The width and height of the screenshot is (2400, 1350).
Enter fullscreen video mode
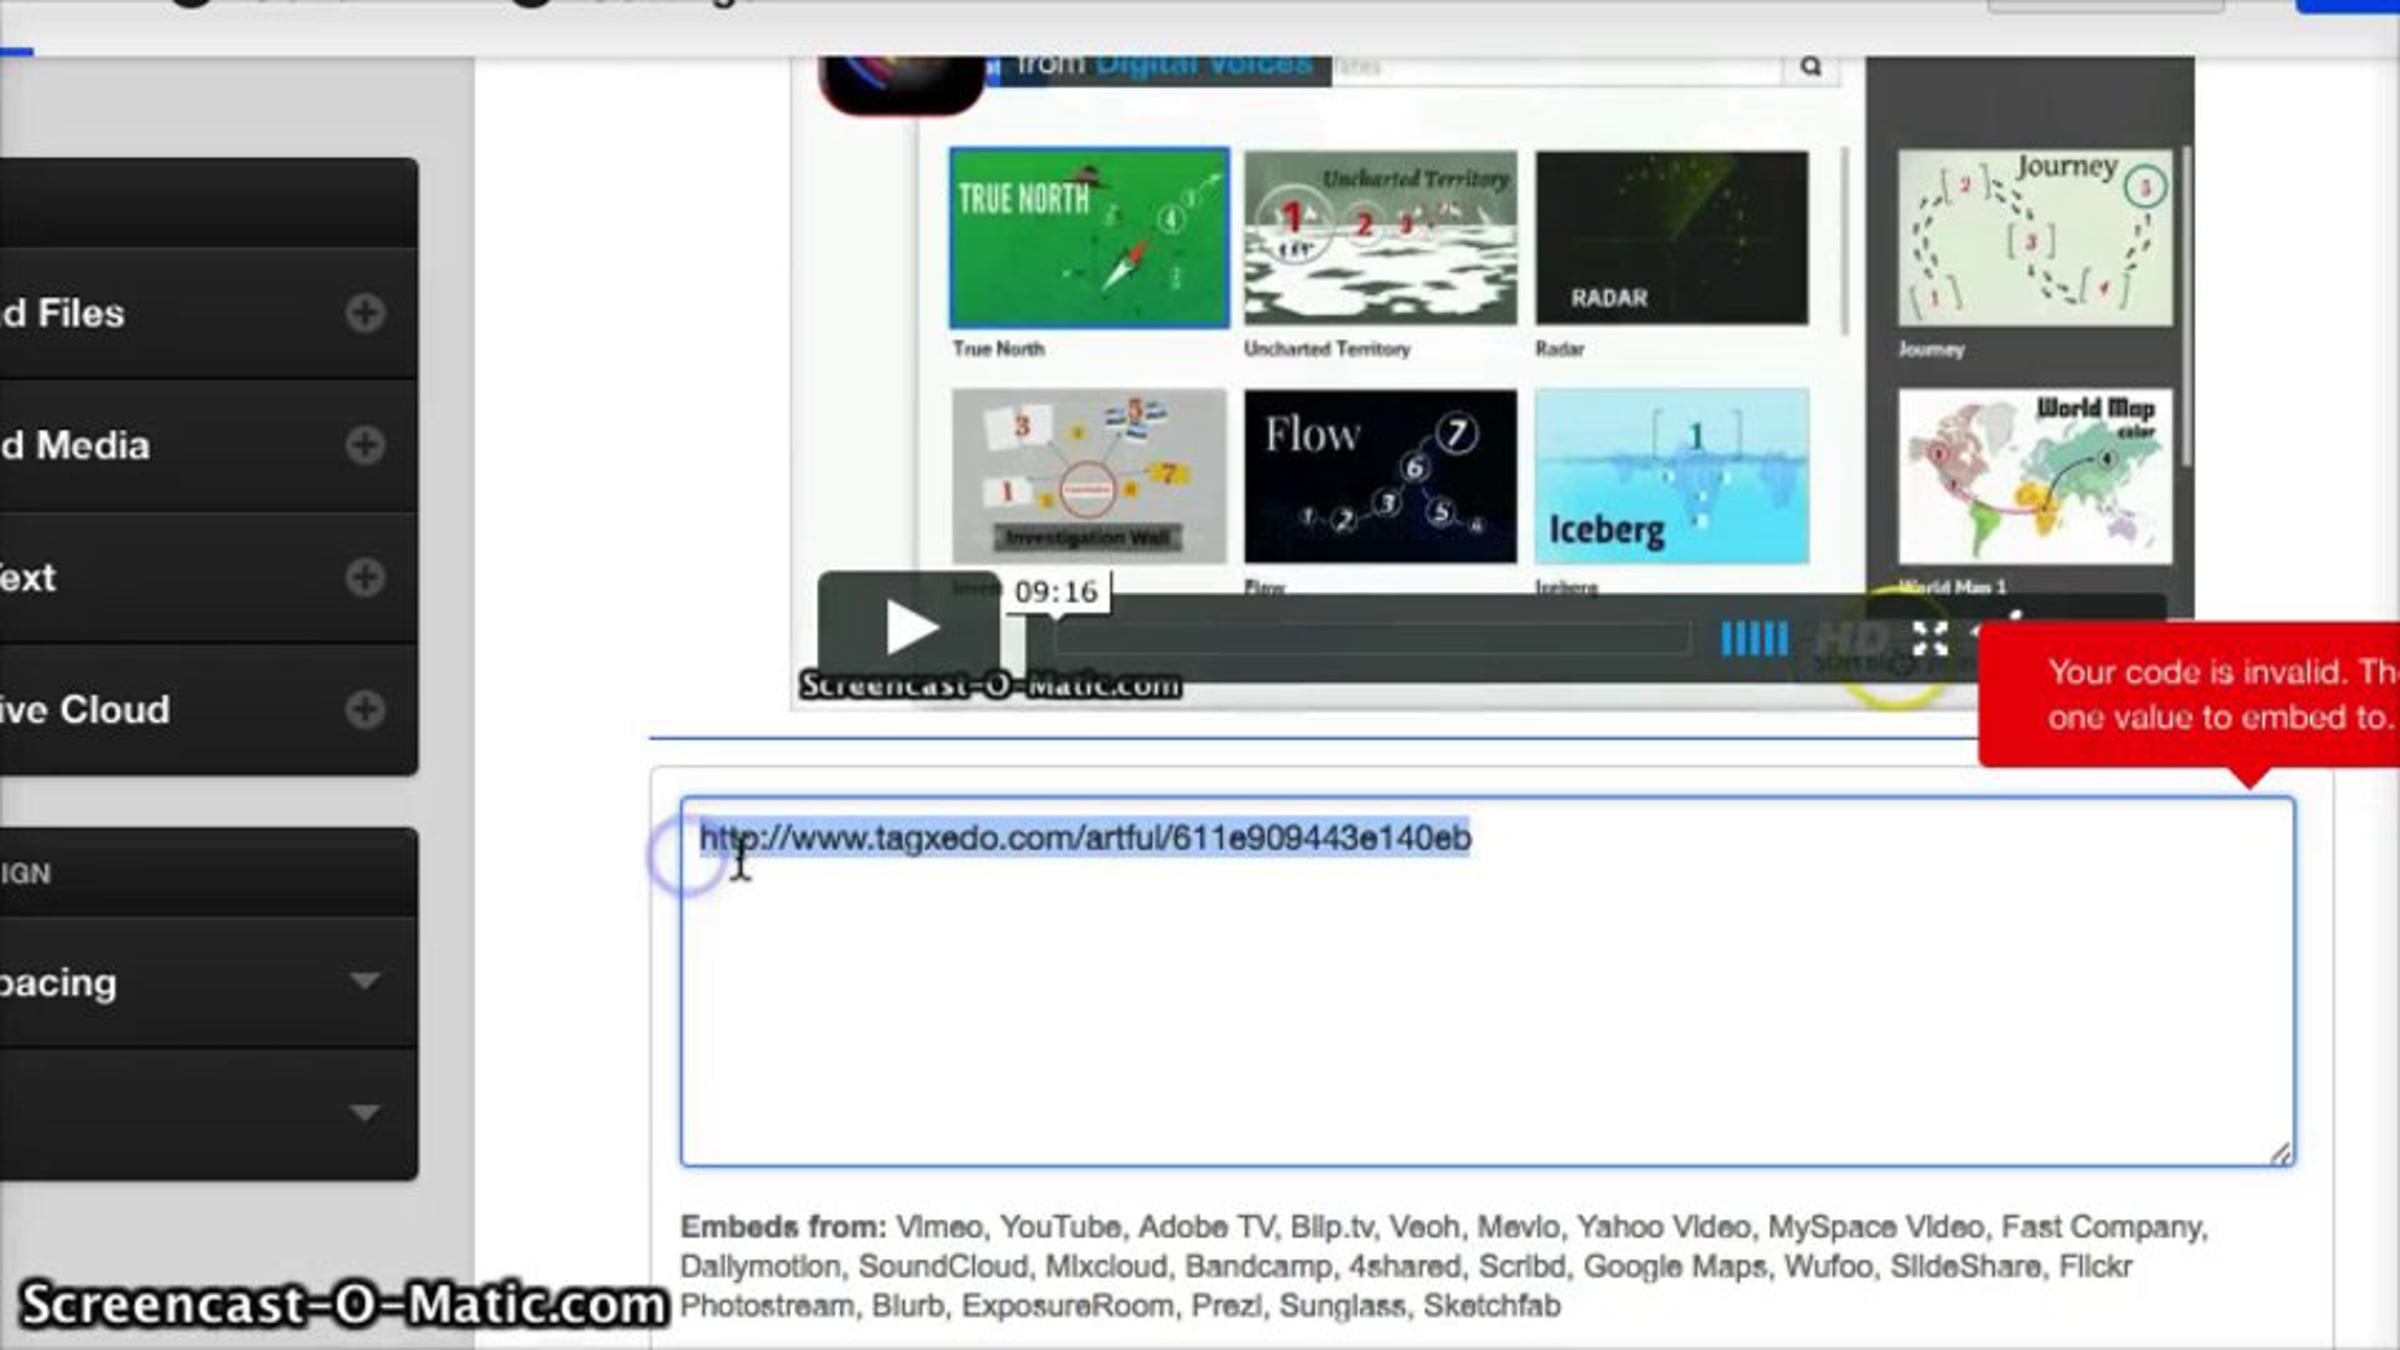click(1930, 638)
